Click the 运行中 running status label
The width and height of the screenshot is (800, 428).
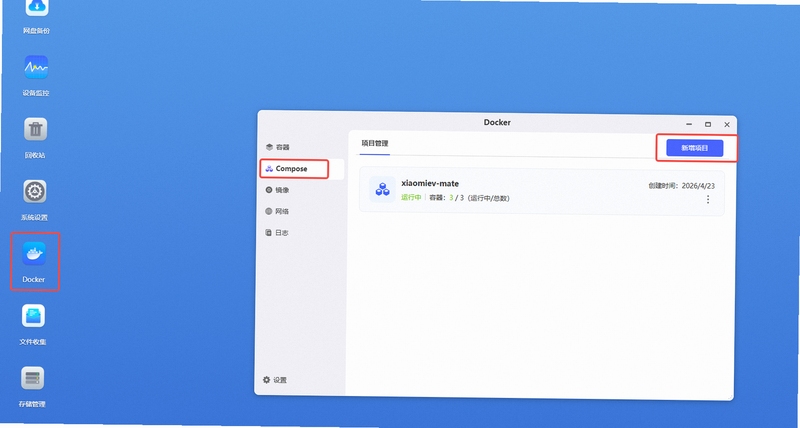tap(411, 197)
